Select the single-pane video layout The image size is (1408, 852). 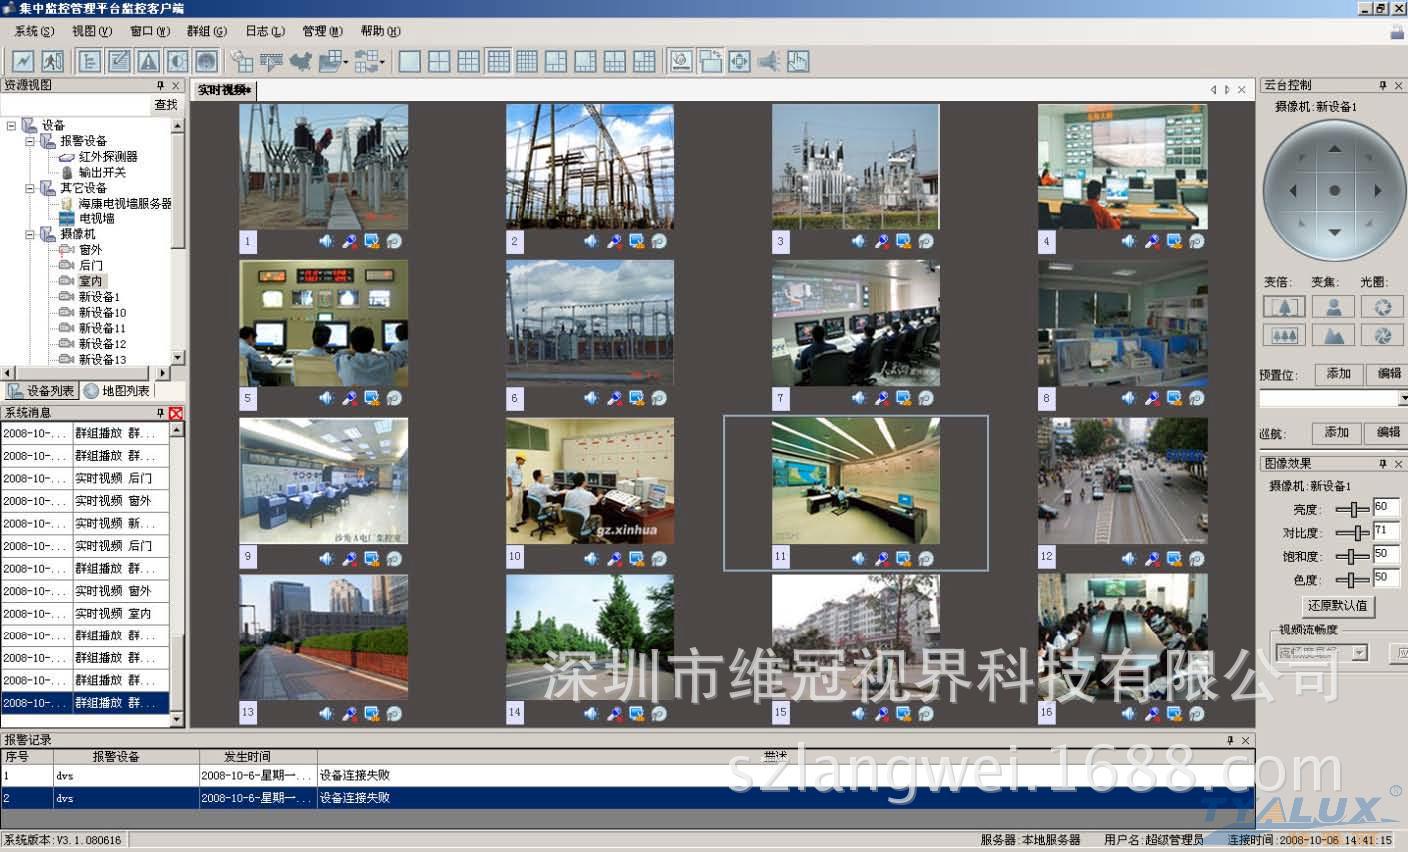coord(409,61)
